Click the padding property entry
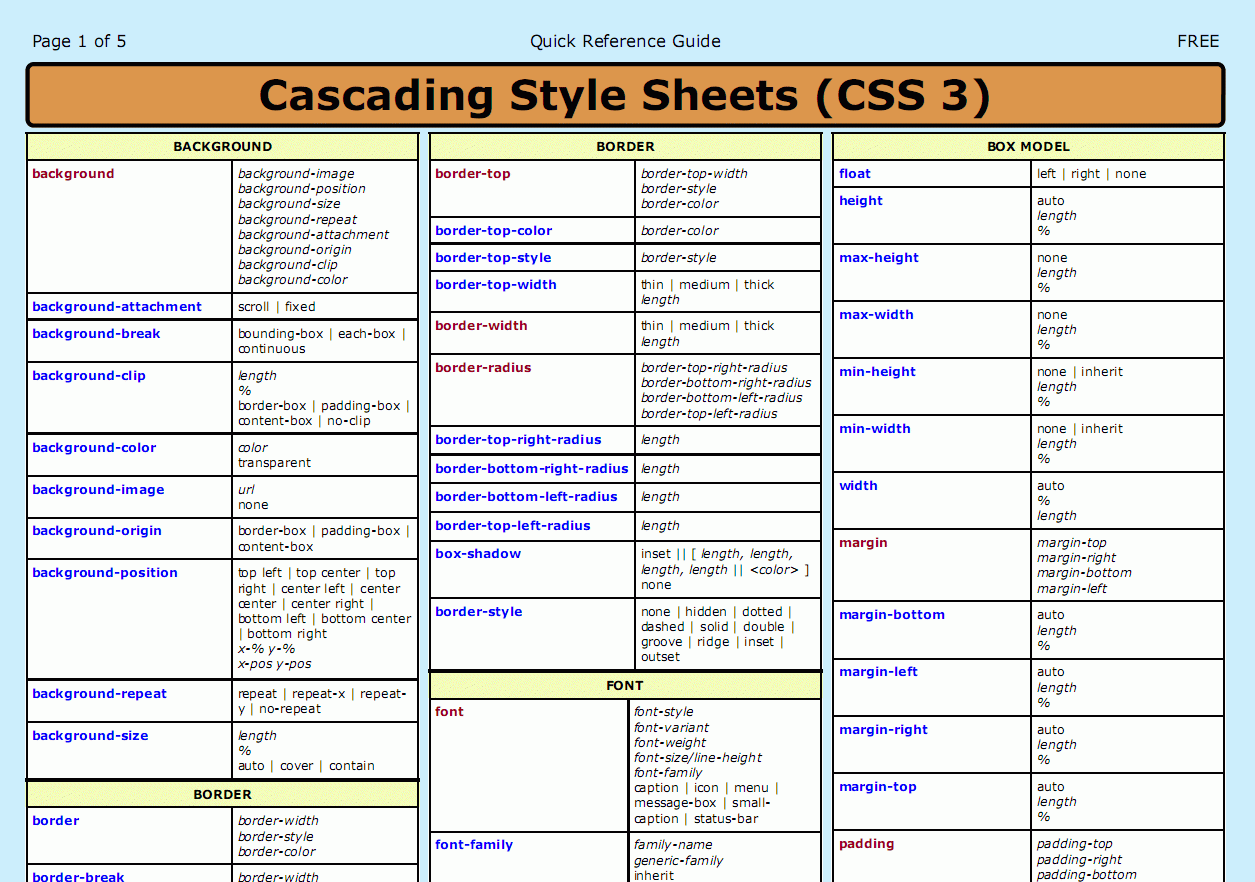The width and height of the screenshot is (1255, 882). 866,843
